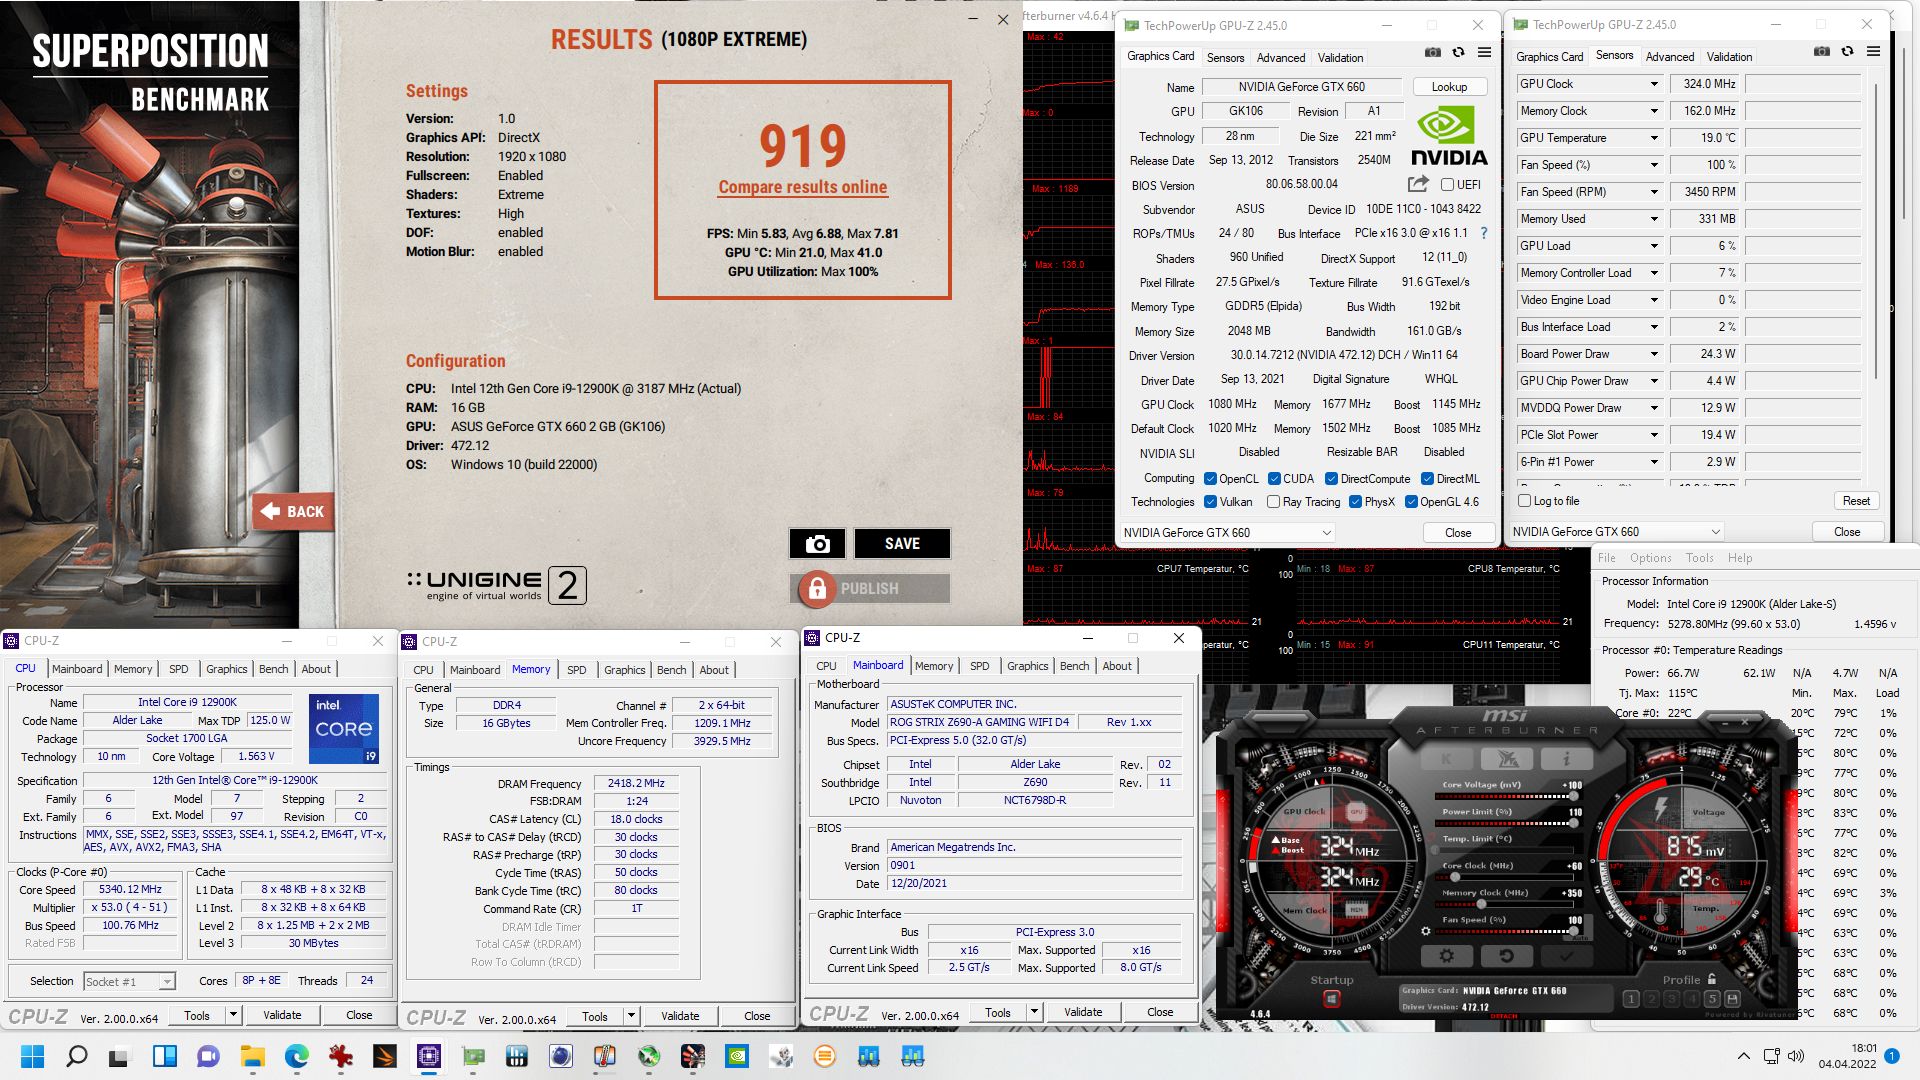Open the hamburger menu in GPU-Z Graphics Card window
This screenshot has width=1920, height=1080.
pyautogui.click(x=1484, y=53)
